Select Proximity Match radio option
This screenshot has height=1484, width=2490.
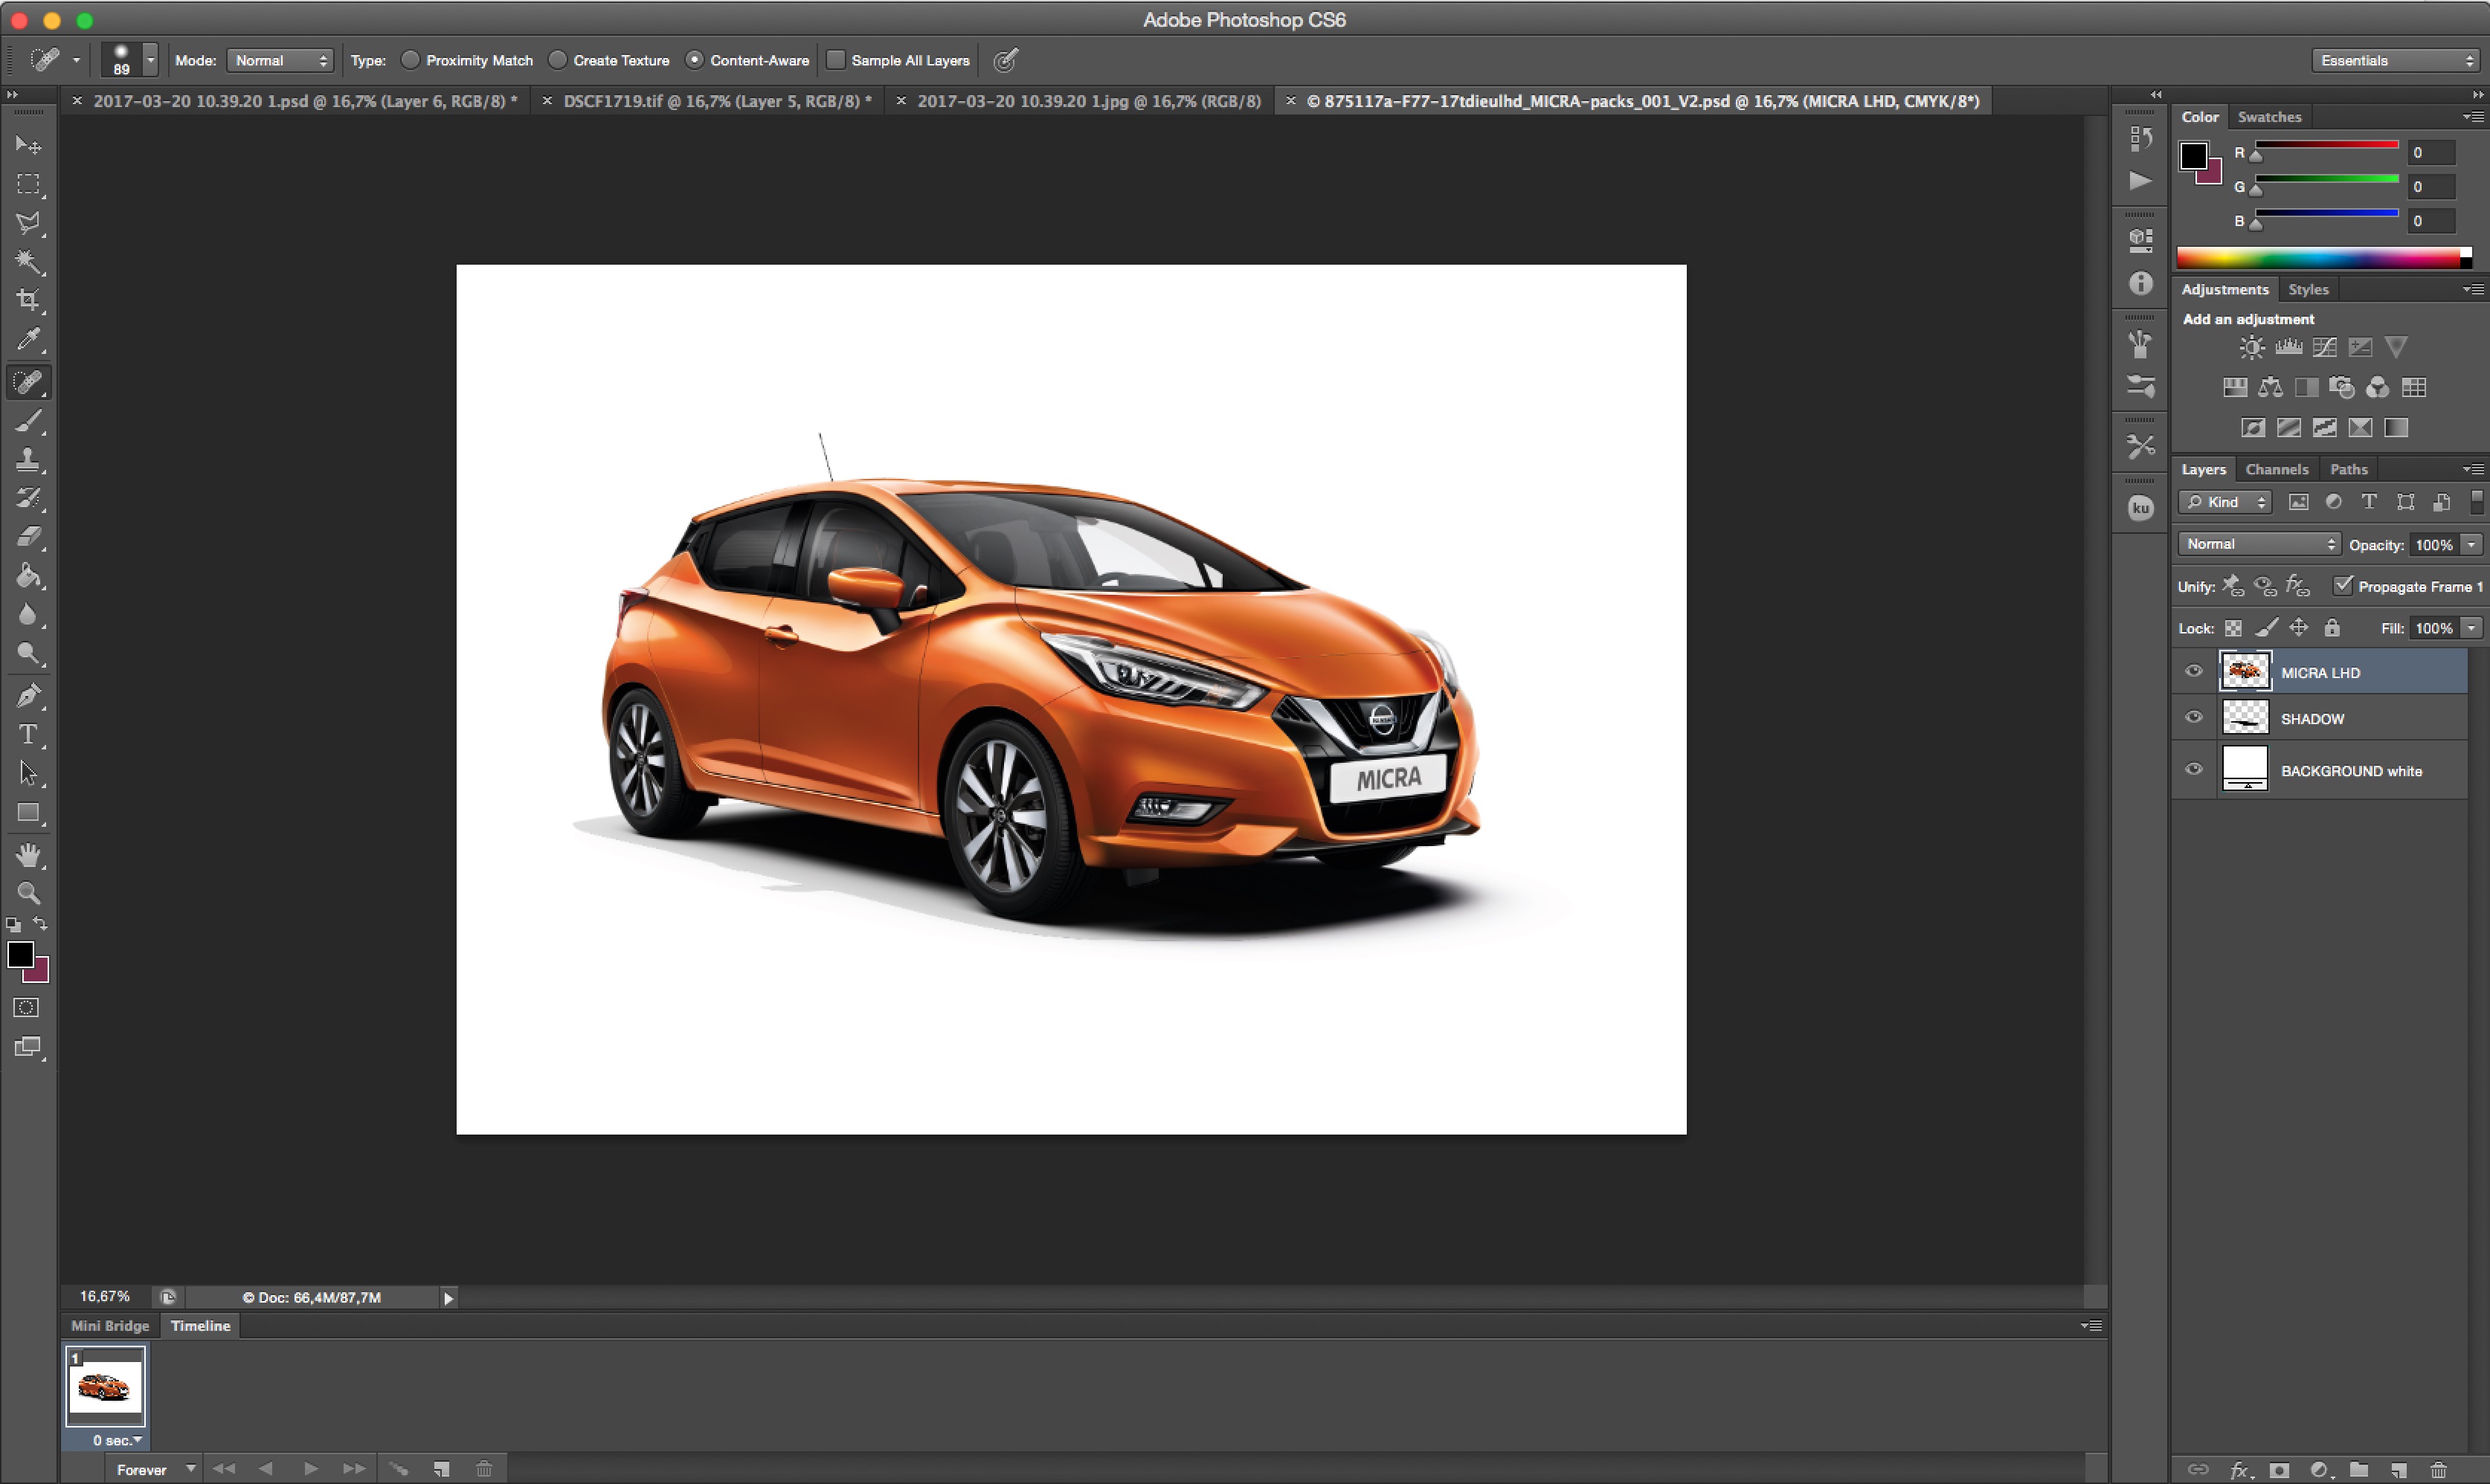(x=410, y=60)
